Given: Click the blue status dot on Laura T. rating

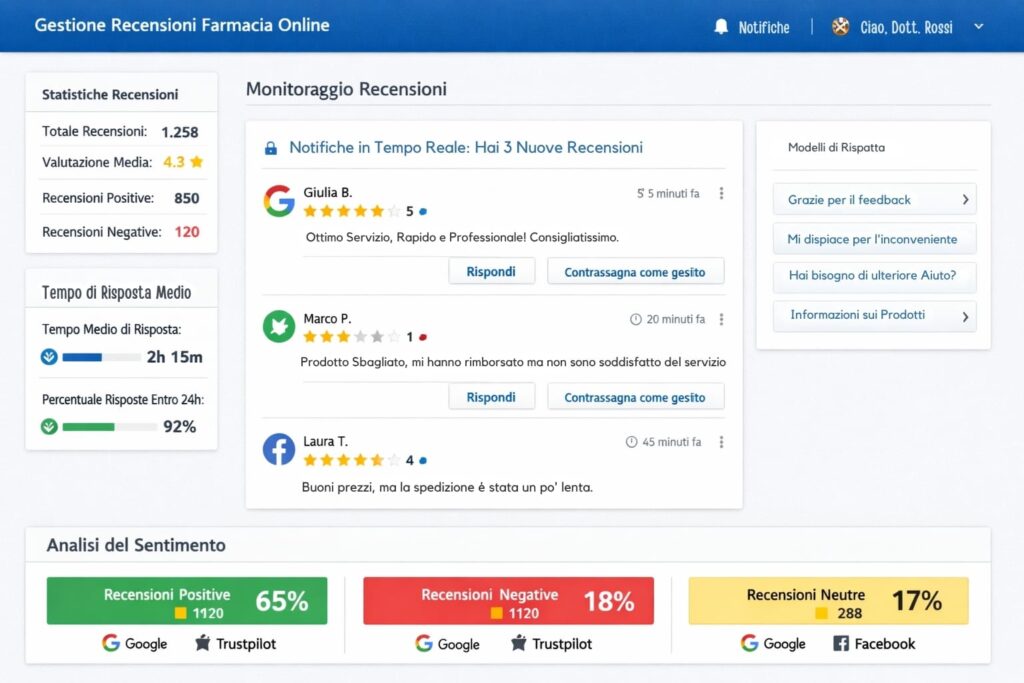Looking at the screenshot, I should pos(423,460).
